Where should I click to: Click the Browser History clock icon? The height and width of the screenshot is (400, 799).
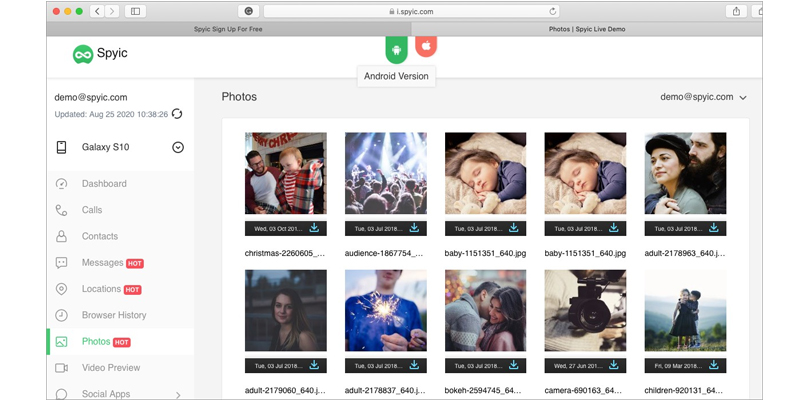pyautogui.click(x=61, y=315)
